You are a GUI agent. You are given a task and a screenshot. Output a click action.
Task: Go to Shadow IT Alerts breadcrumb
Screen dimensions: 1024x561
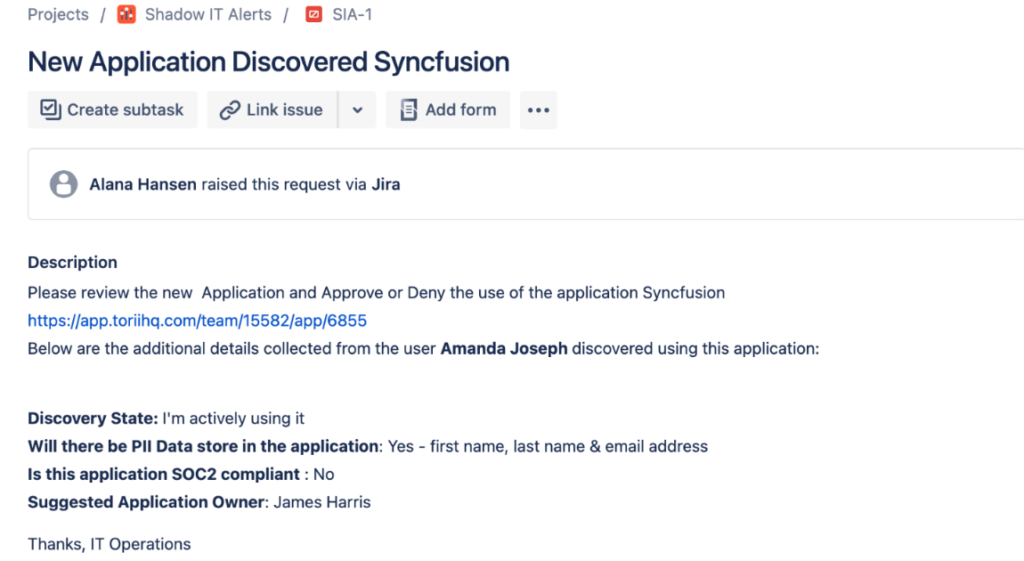208,14
